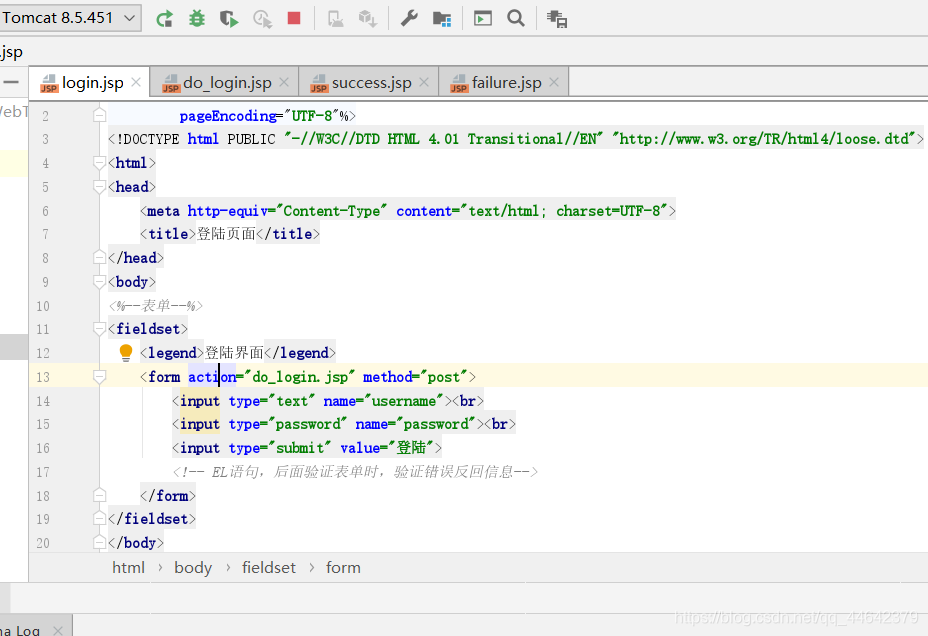Click the meta Content-Type attribute value
The image size is (928, 636).
point(331,211)
